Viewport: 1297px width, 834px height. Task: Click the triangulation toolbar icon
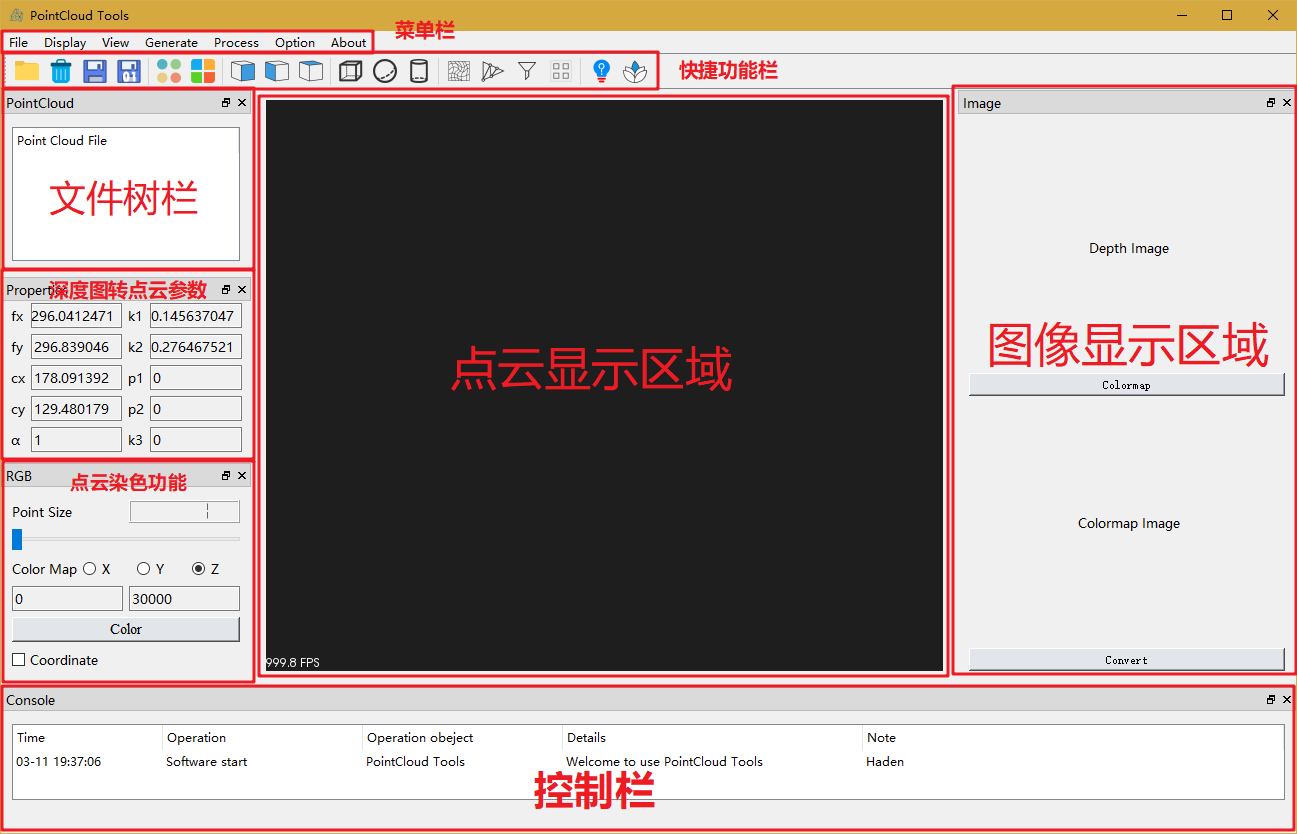point(493,71)
